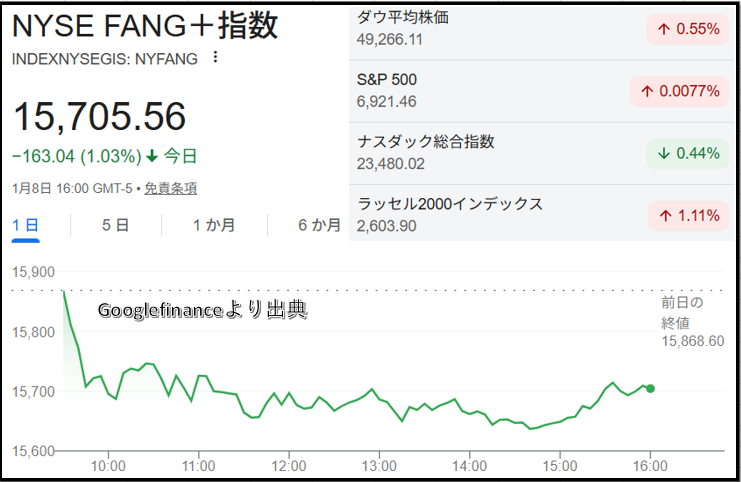Click the Dow up-arrow 0.55% badge
The height and width of the screenshot is (482, 741).
[x=688, y=29]
